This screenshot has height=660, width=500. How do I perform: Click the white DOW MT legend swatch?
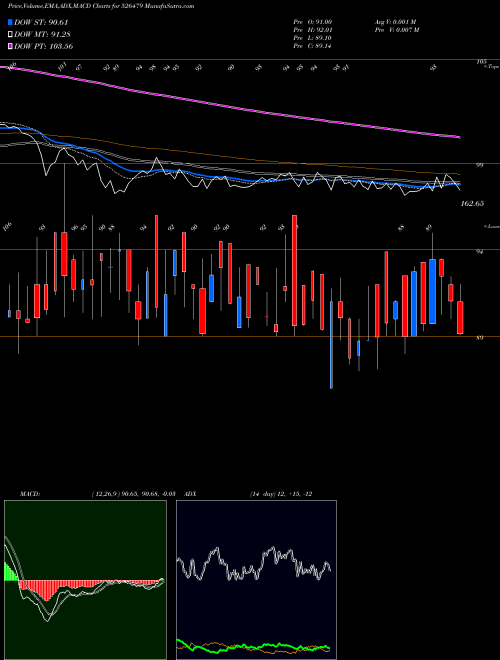tap(10, 35)
